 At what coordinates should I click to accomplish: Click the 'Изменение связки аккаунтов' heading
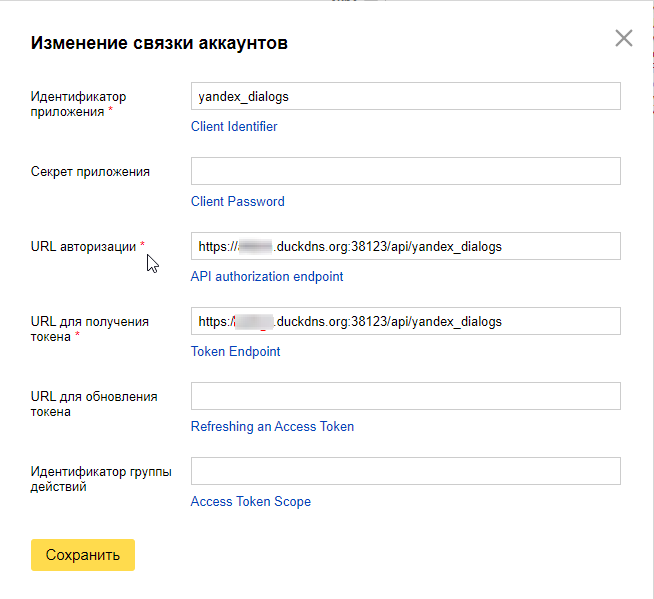159,43
